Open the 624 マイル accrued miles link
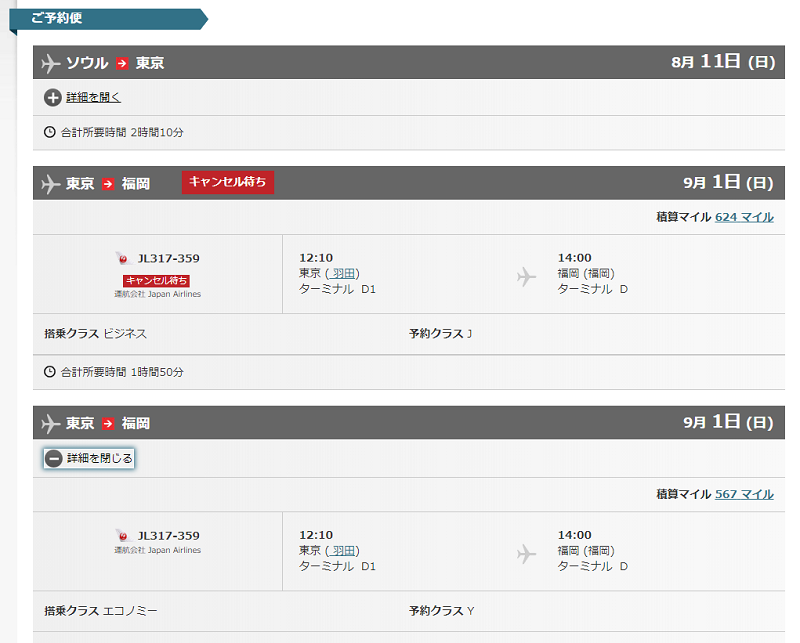The height and width of the screenshot is (643, 800). tap(744, 217)
